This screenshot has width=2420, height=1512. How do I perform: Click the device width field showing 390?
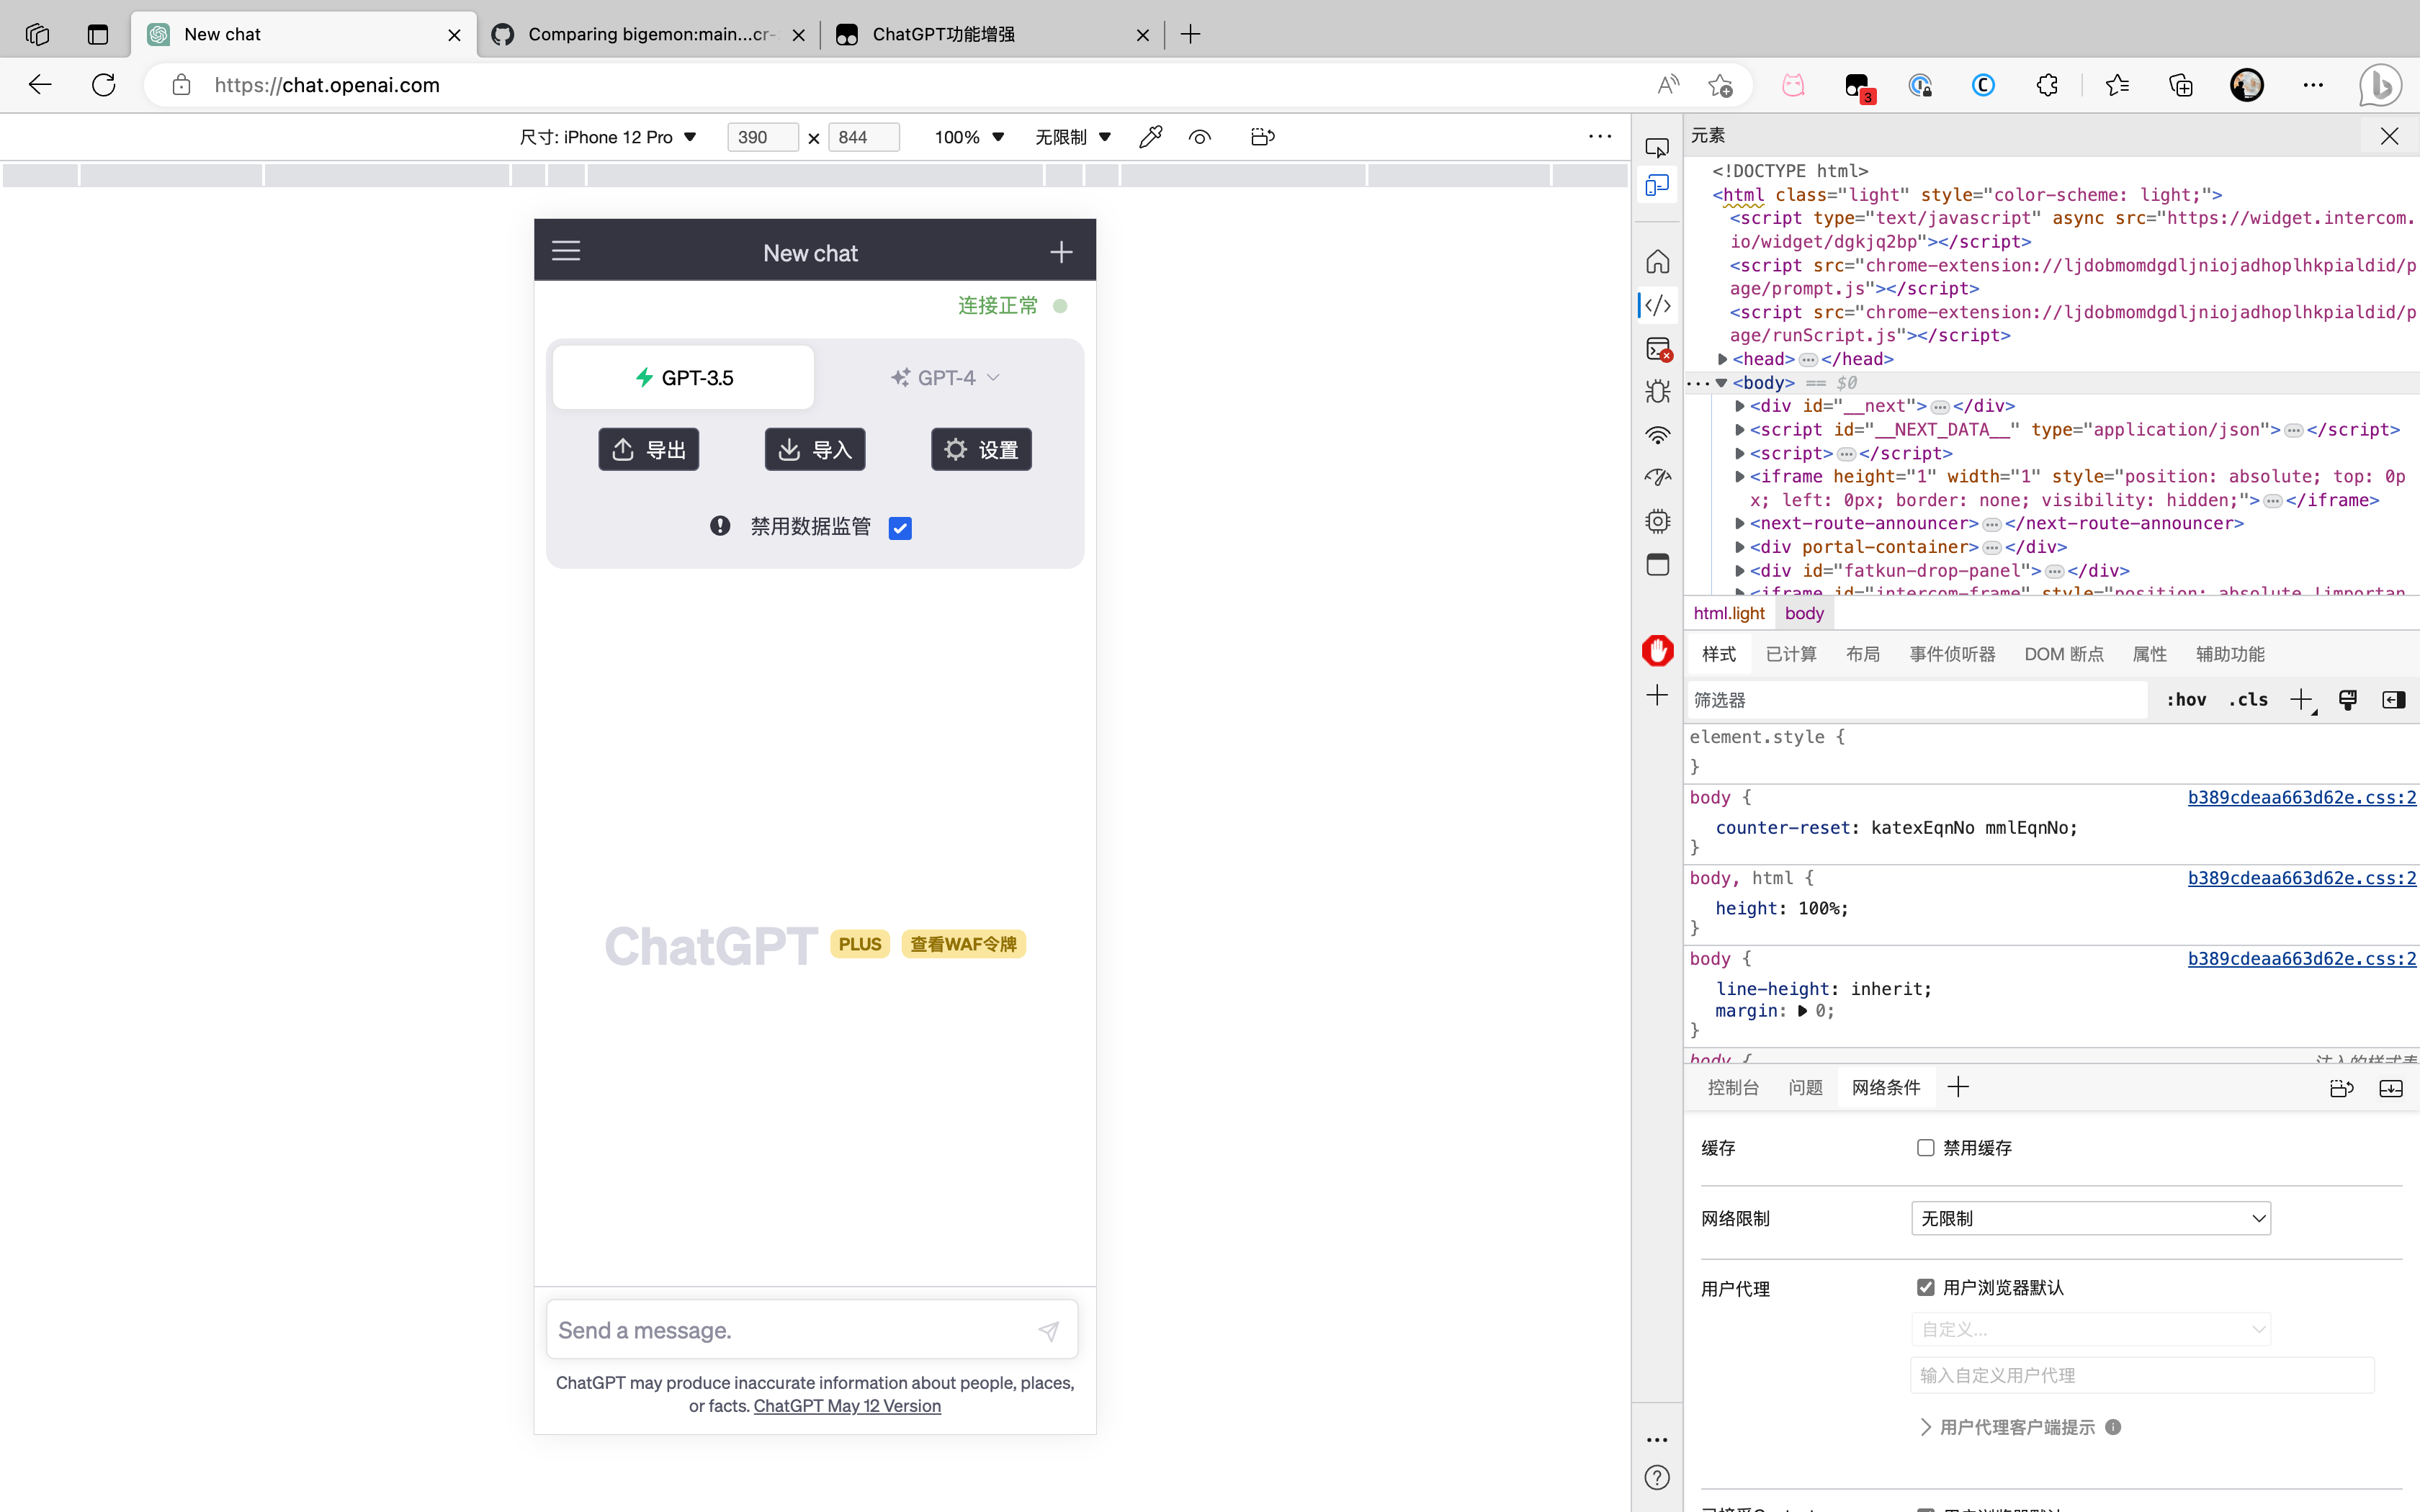[x=763, y=137]
